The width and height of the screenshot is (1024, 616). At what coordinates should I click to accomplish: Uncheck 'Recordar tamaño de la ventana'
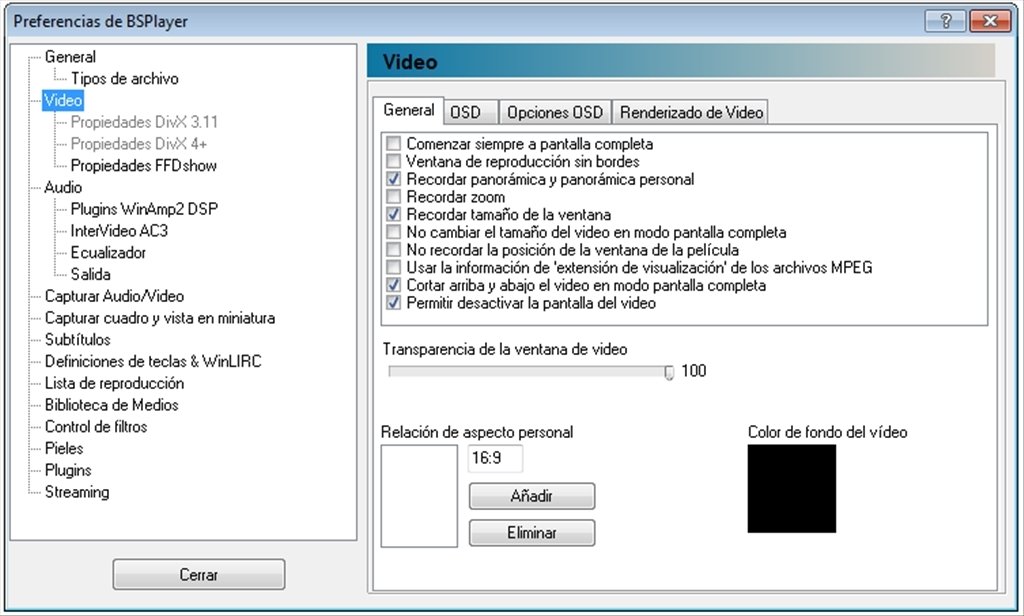393,214
